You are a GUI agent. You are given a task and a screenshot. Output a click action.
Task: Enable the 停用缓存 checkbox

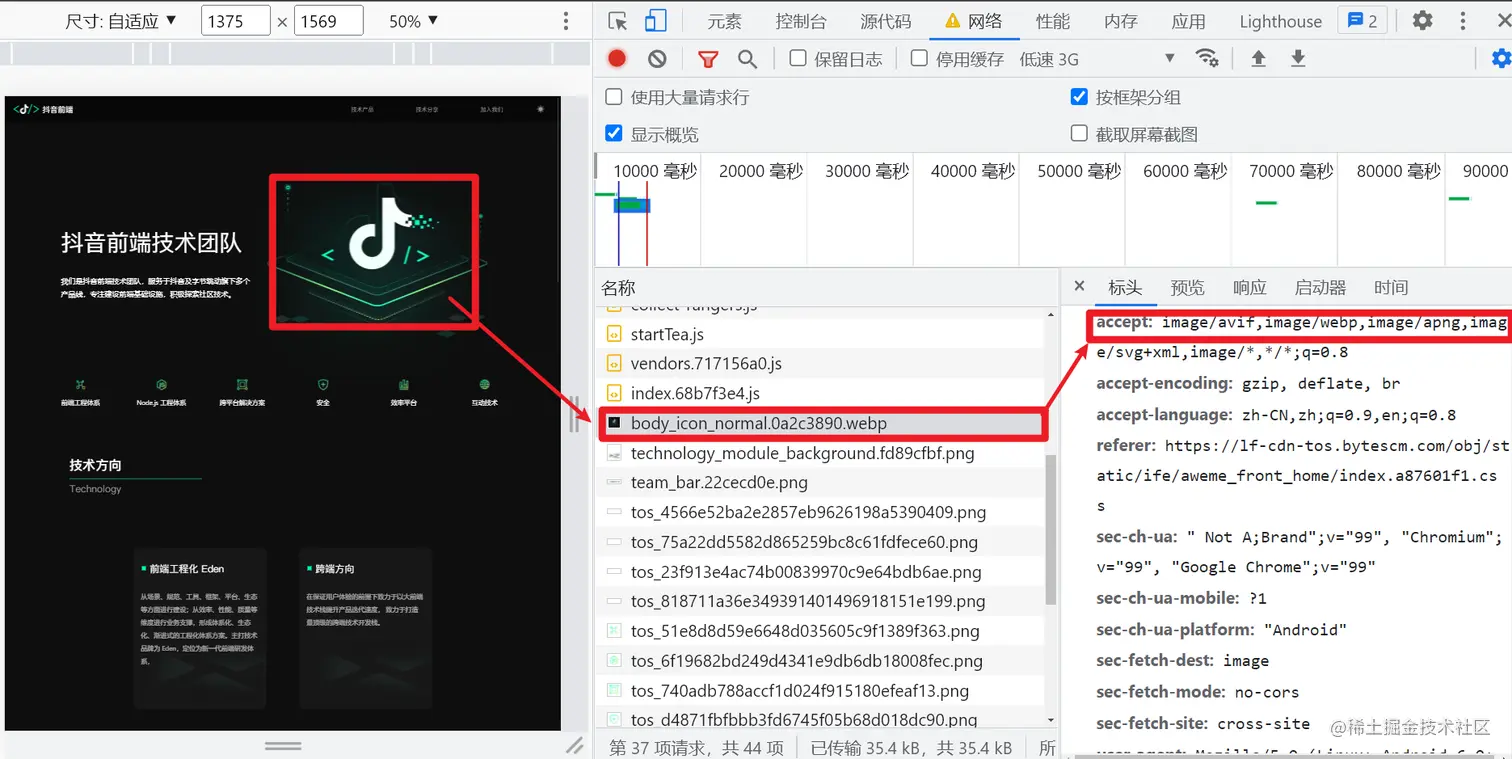tap(919, 58)
